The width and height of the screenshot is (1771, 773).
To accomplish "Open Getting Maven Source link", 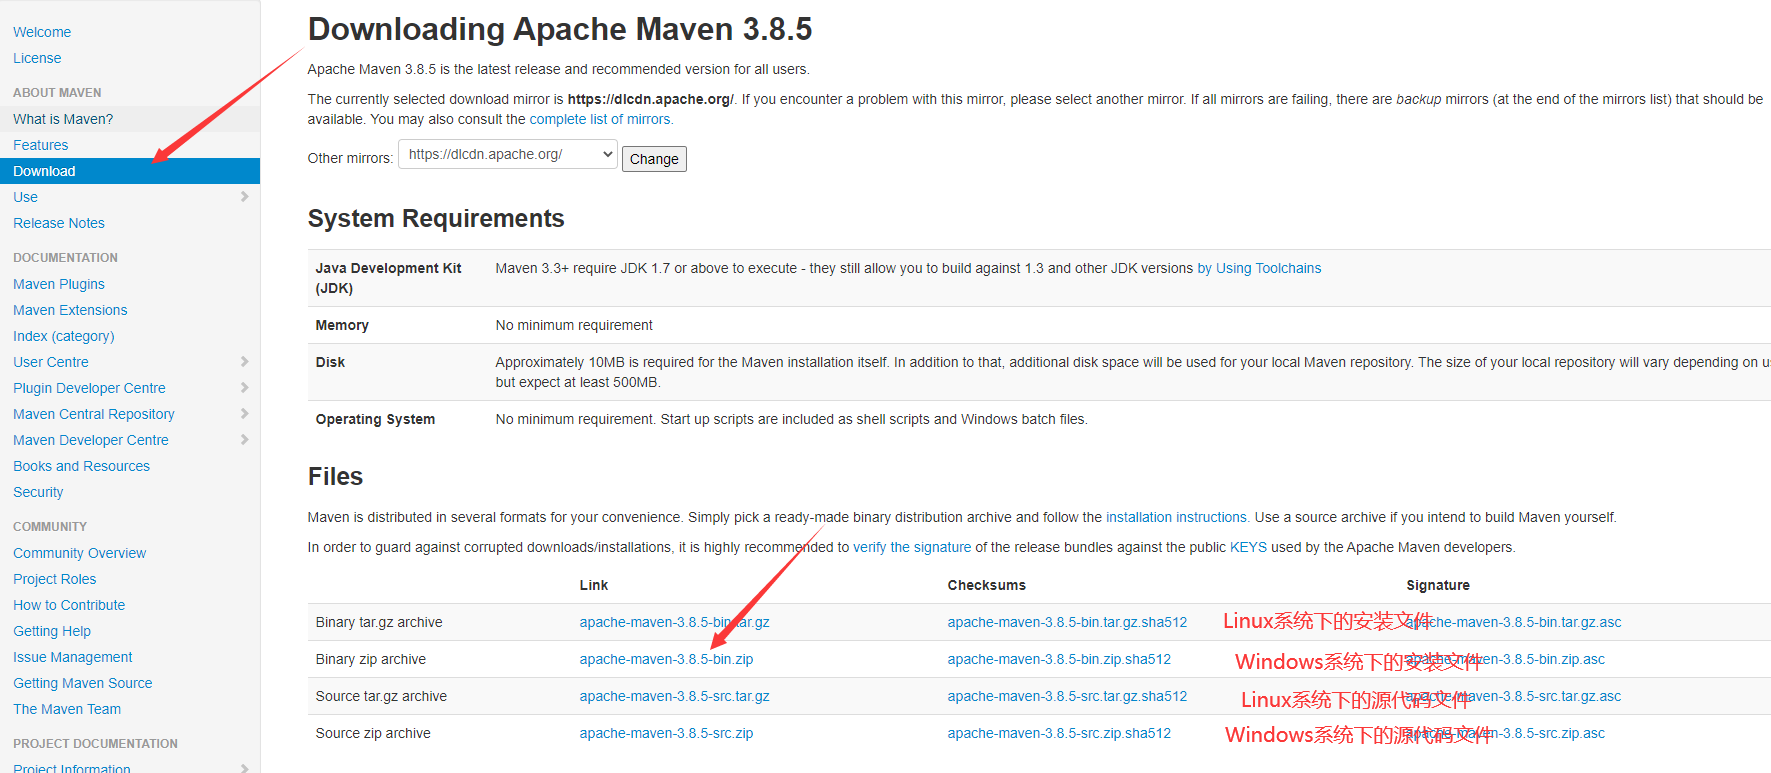I will coord(83,683).
